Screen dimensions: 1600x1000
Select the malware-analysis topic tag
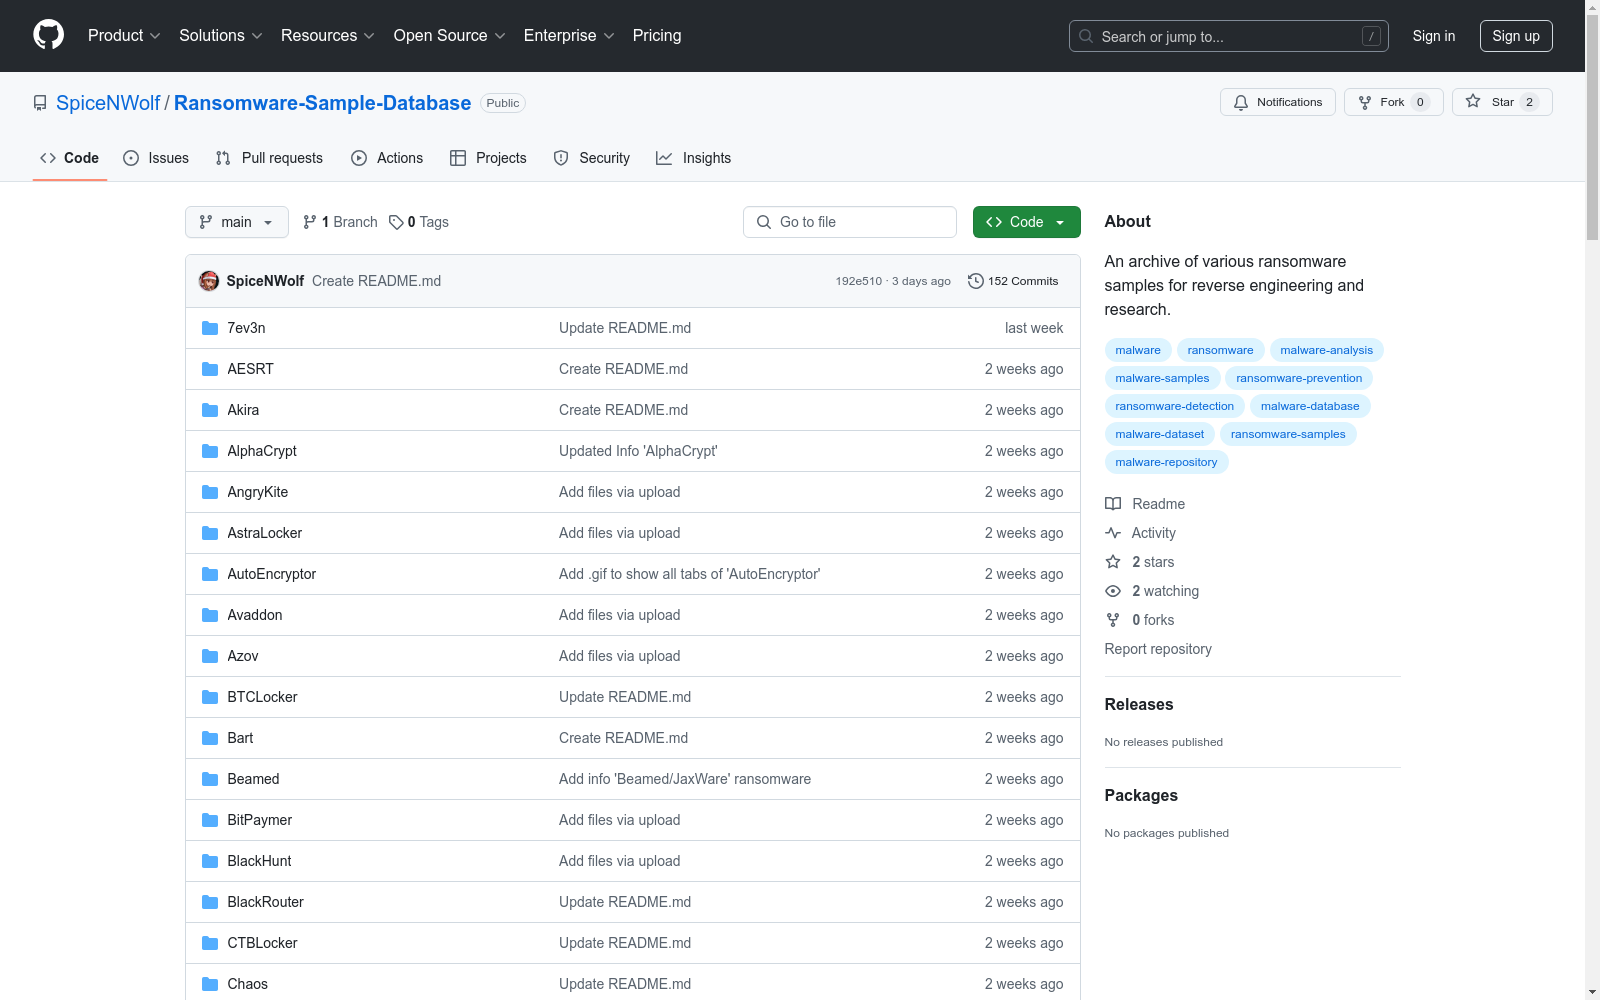(x=1326, y=350)
